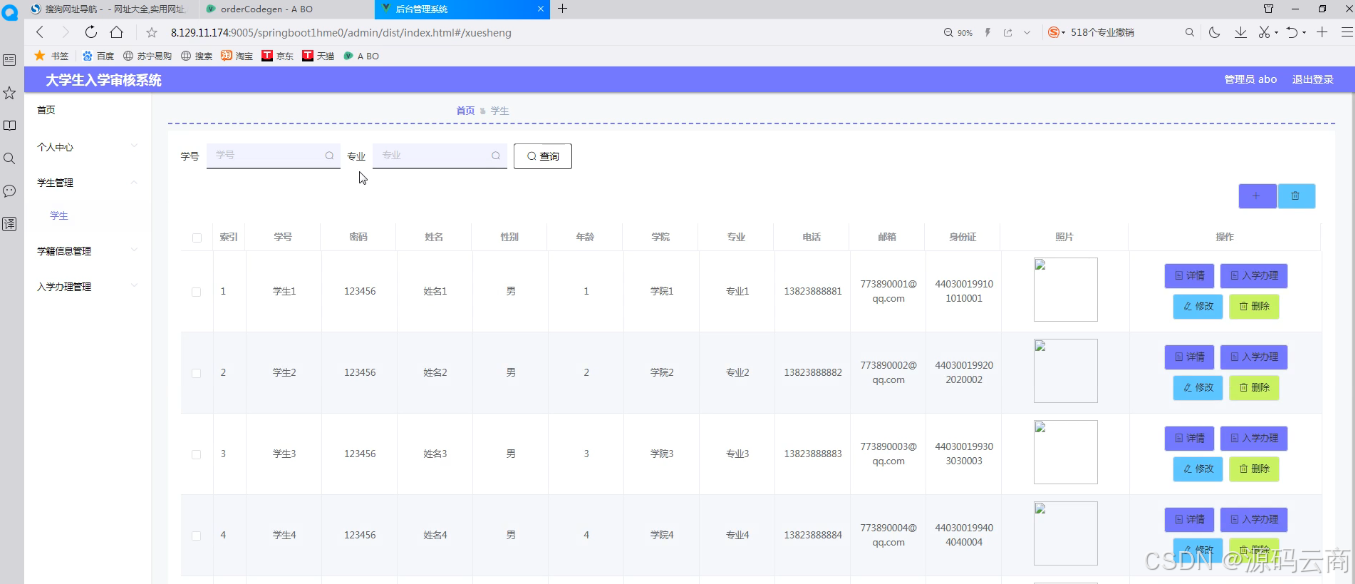Click the browser forward arrow
Image resolution: width=1355 pixels, height=584 pixels.
[65, 32]
